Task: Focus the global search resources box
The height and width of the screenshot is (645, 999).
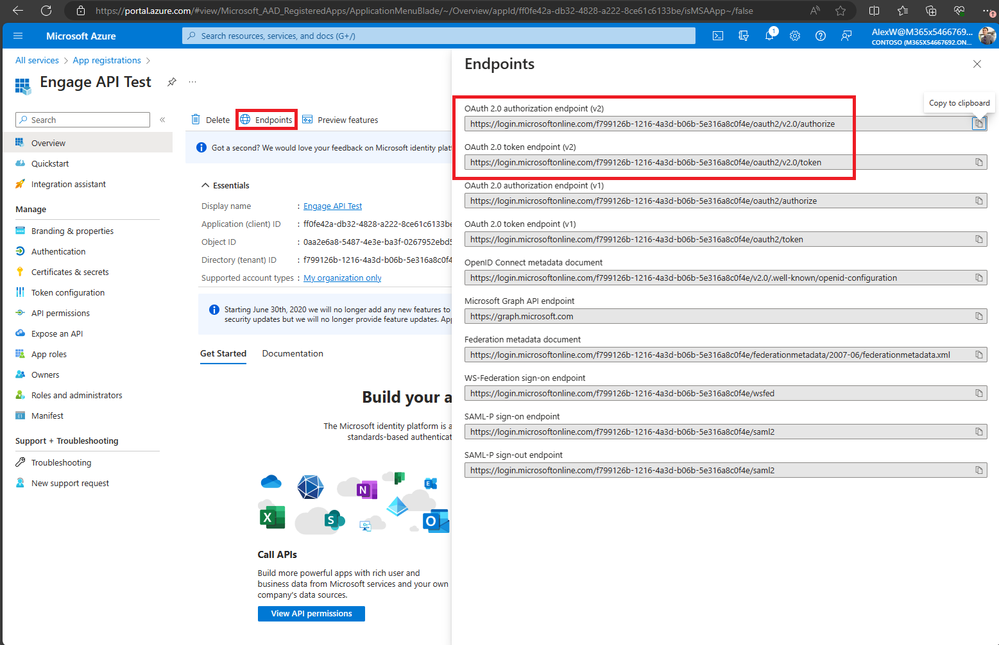Action: pyautogui.click(x=439, y=36)
